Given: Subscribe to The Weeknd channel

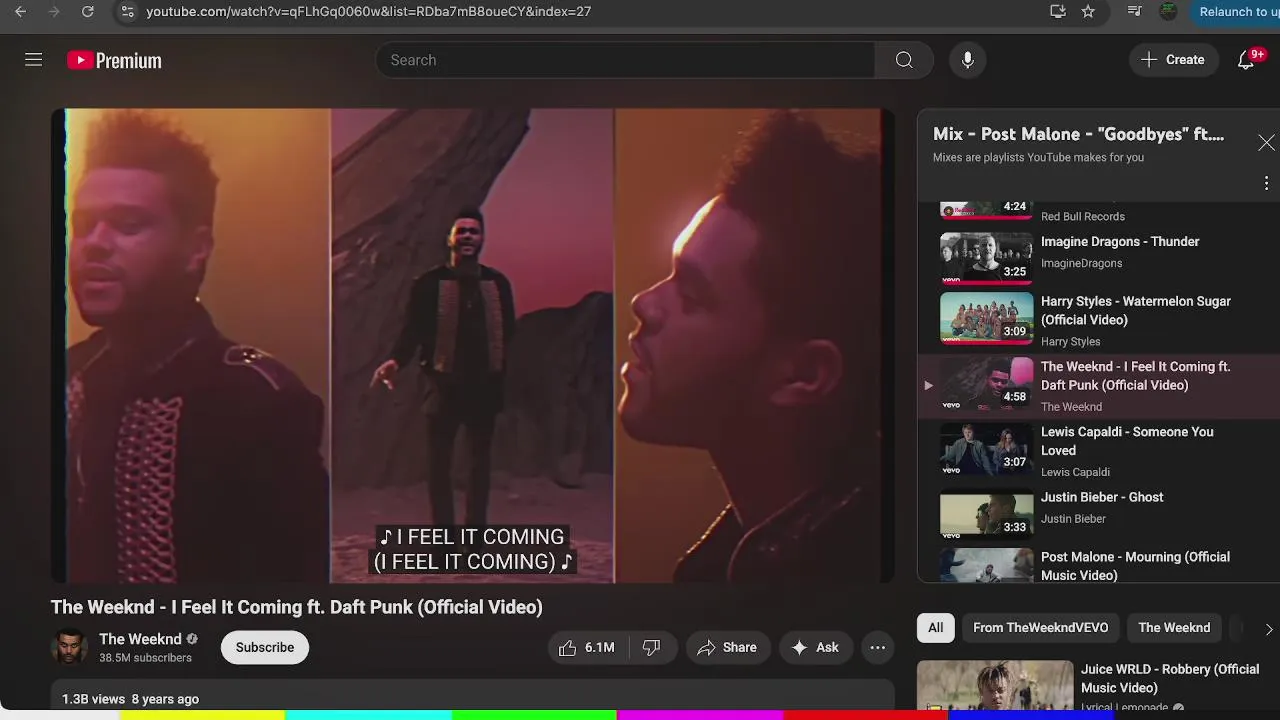Looking at the screenshot, I should point(265,648).
